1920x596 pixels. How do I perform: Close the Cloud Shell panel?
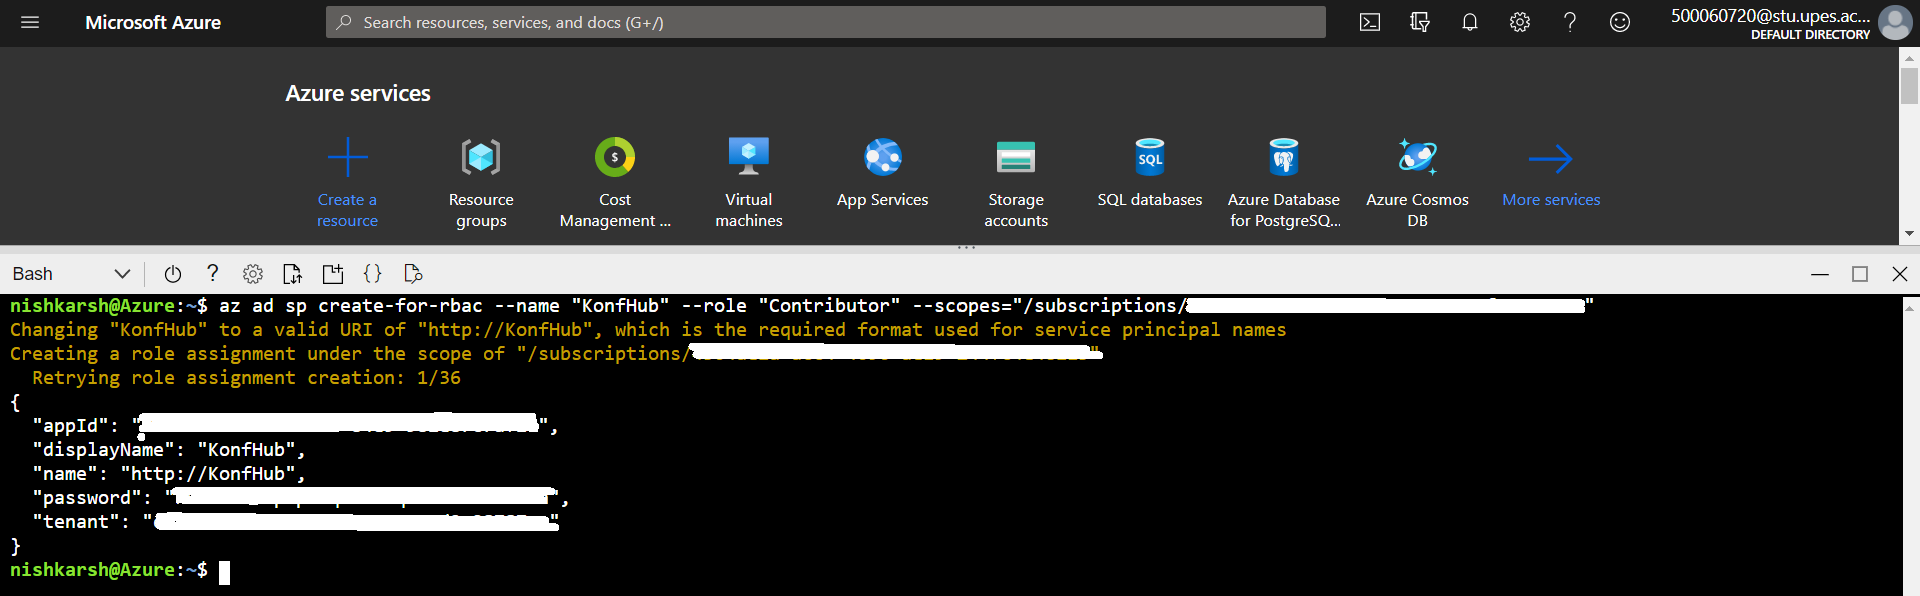click(x=1900, y=274)
